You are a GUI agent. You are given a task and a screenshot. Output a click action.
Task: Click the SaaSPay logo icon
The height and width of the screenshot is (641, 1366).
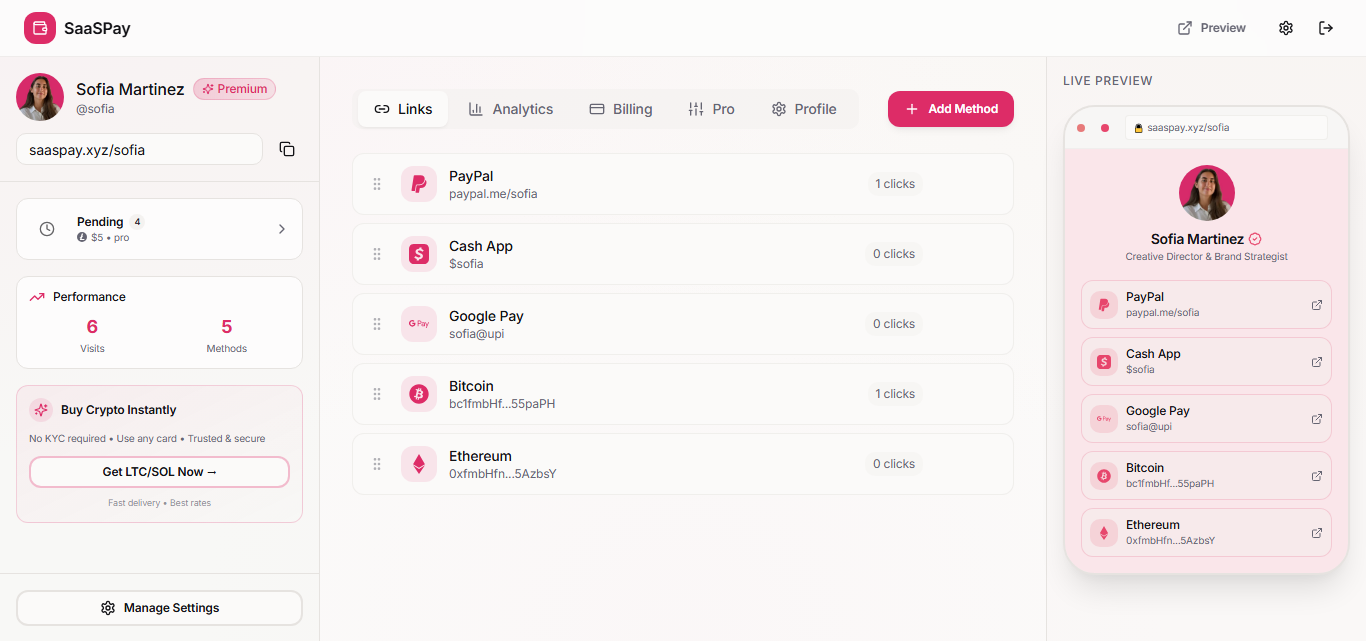39,27
